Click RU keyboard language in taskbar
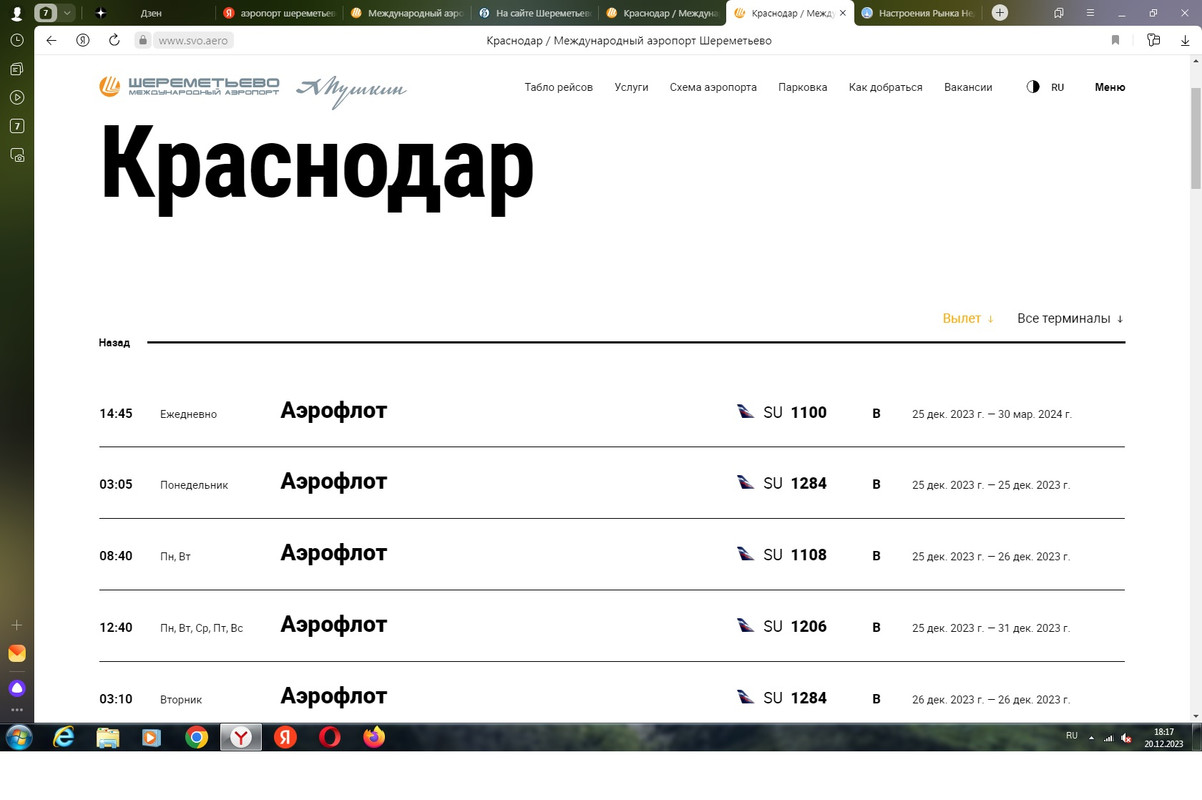Viewport: 1202px width, 800px height. 1071,735
